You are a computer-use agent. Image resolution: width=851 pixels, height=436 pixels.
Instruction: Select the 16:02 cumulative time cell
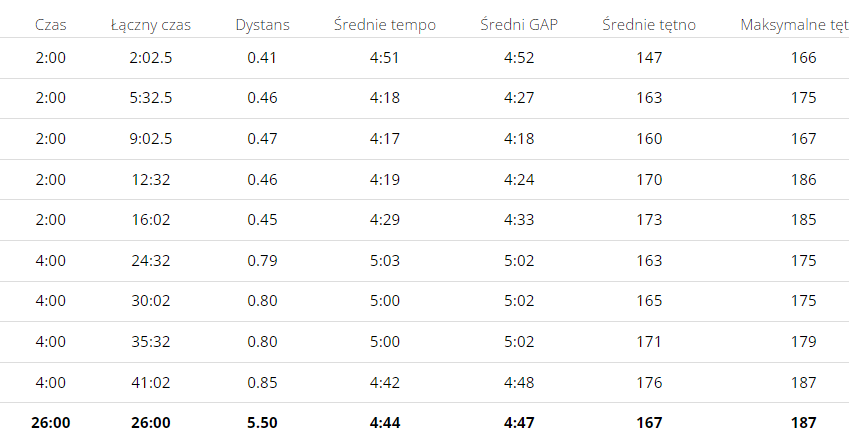[x=150, y=220]
